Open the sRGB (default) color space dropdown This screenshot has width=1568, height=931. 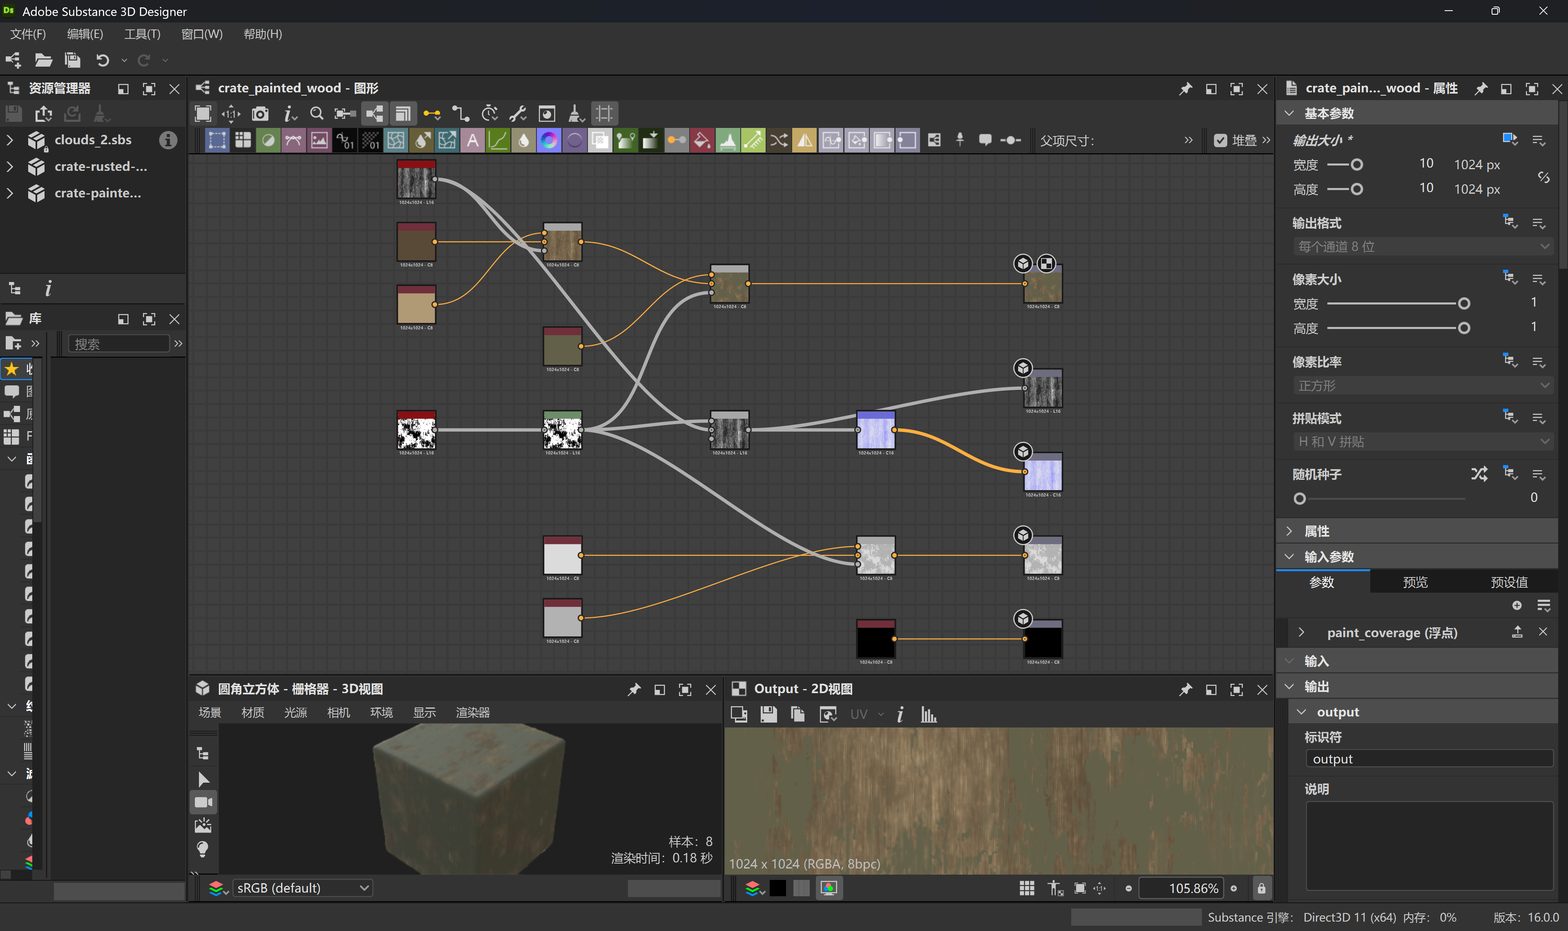tap(302, 888)
